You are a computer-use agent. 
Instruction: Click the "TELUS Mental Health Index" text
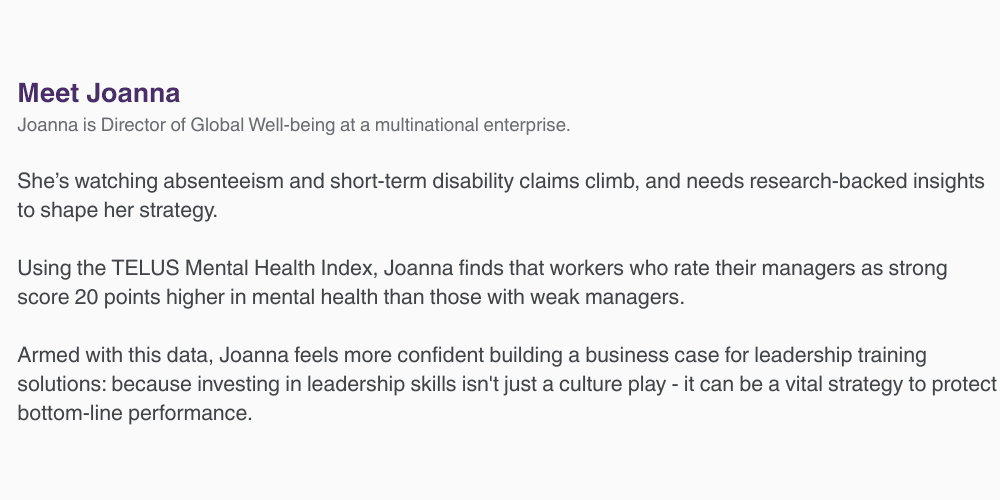coord(241,268)
